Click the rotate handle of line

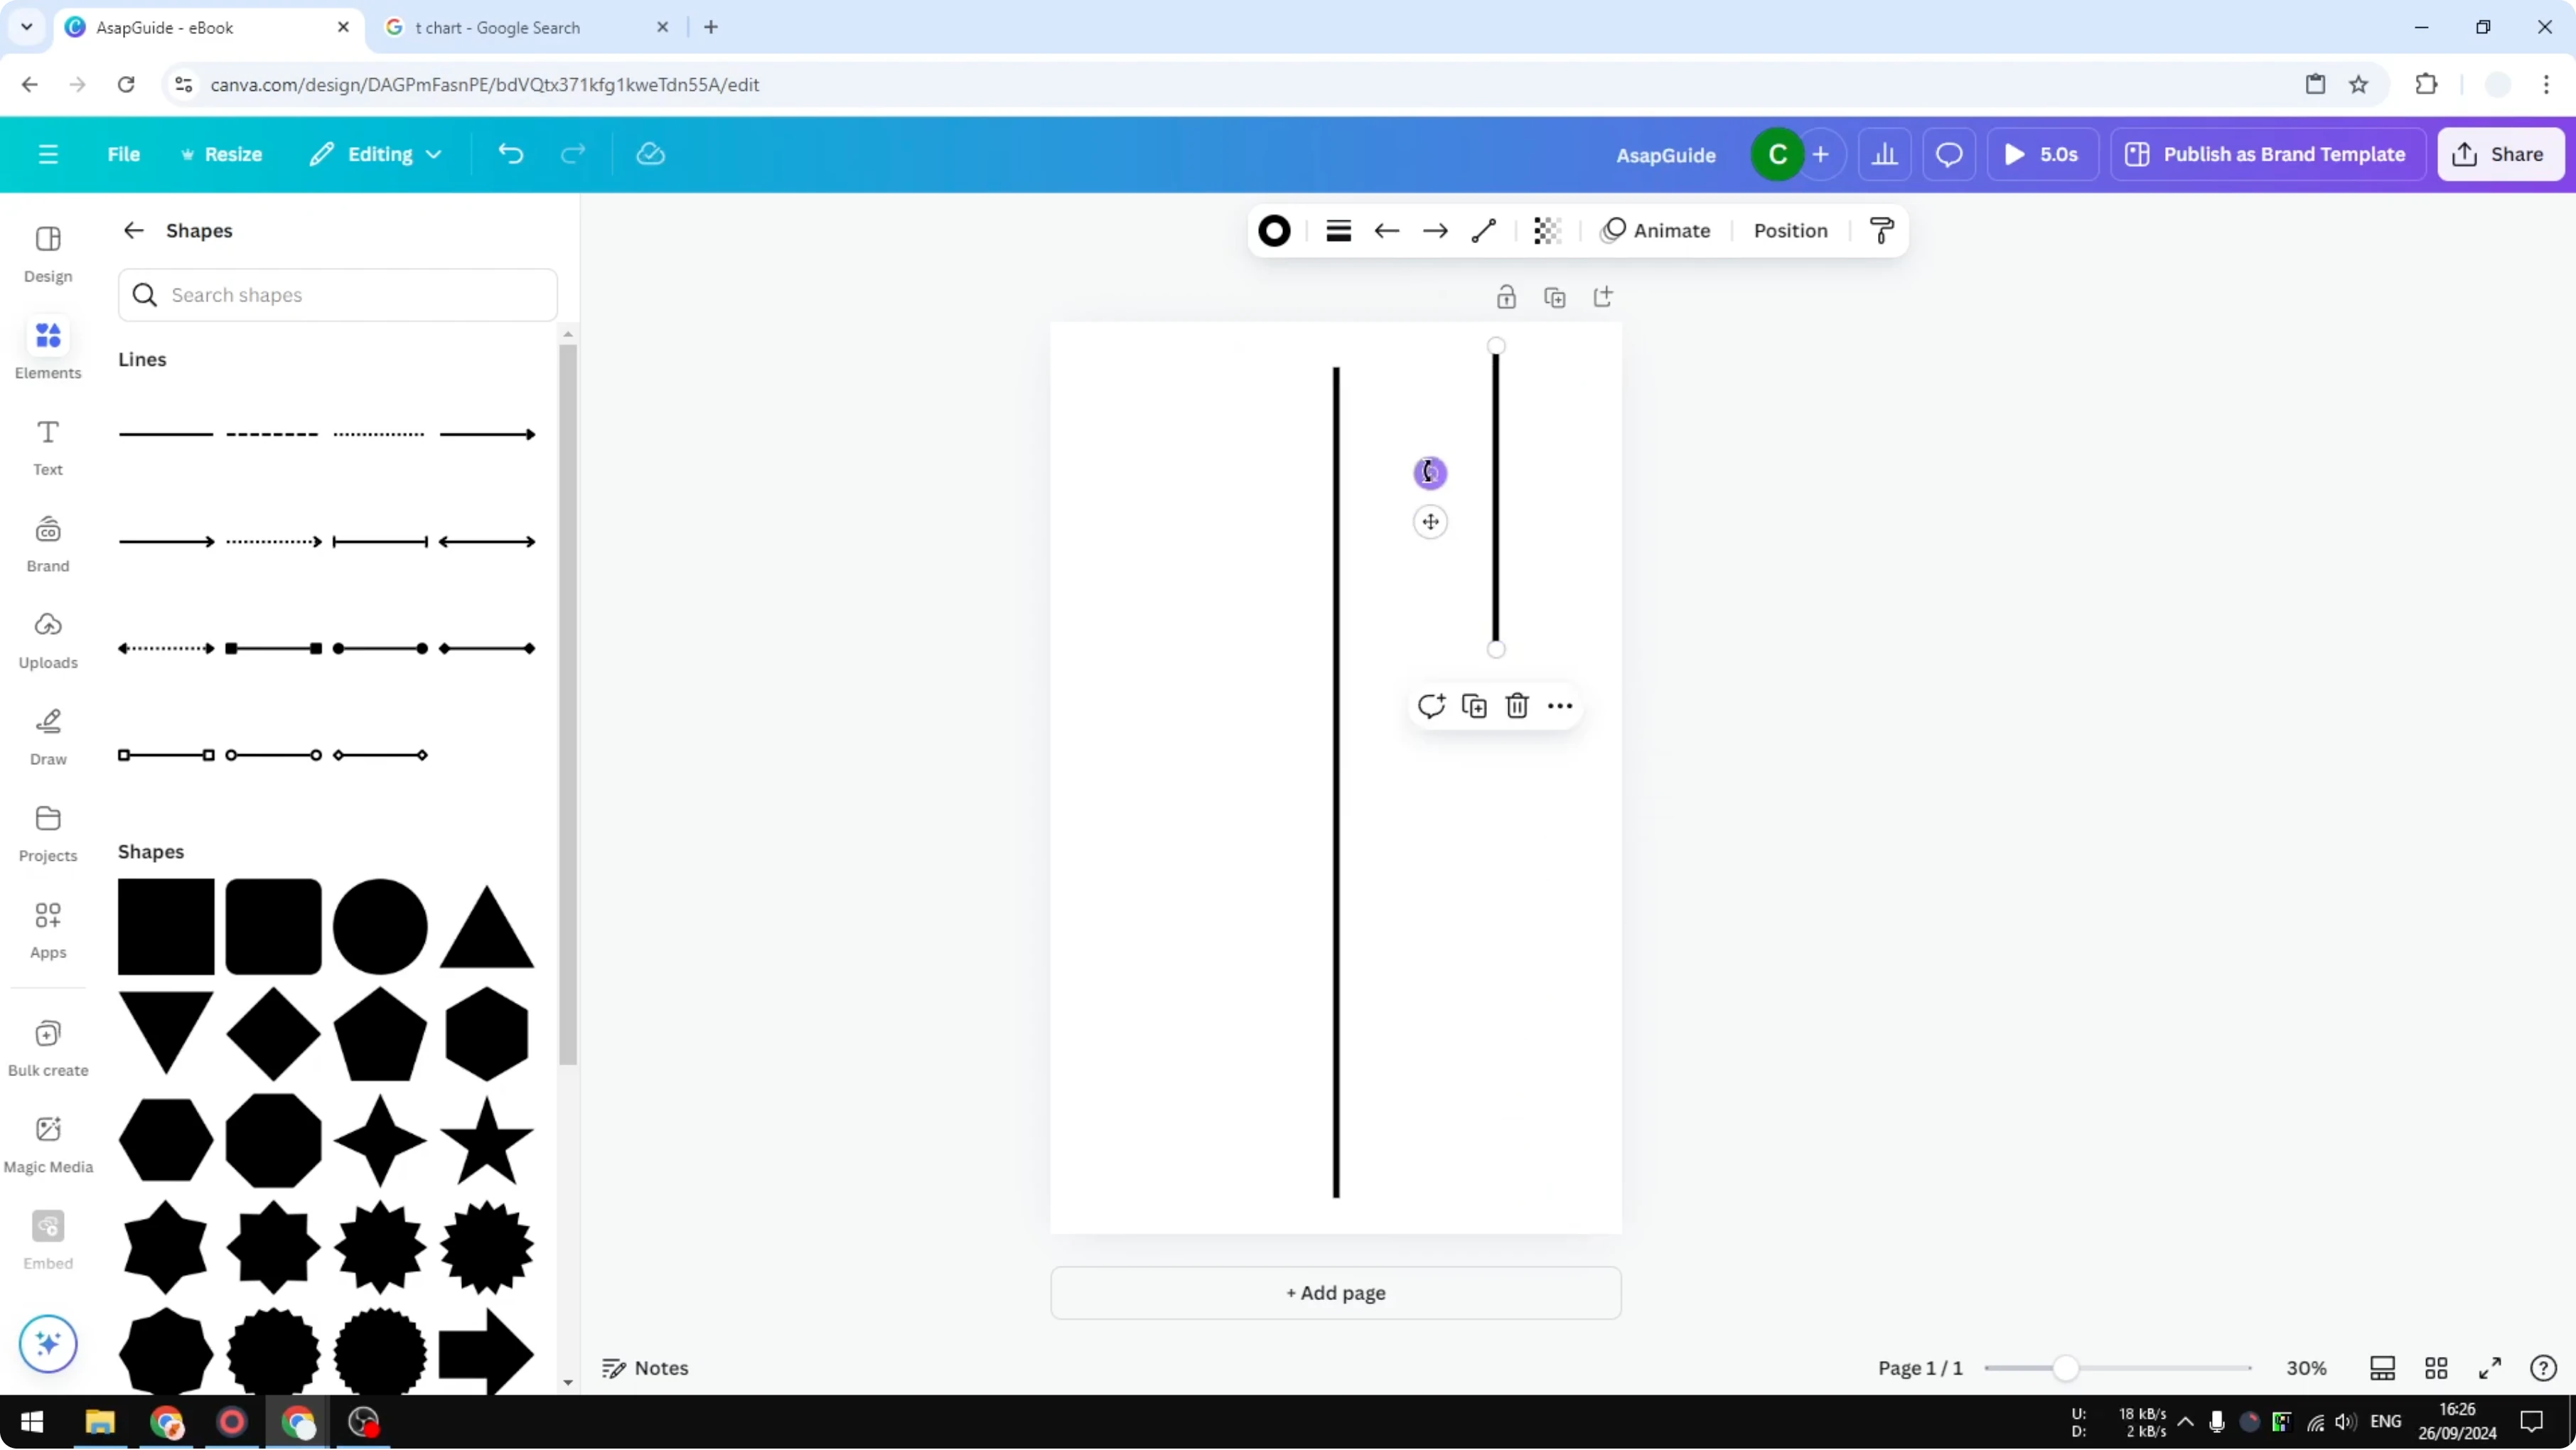tap(1430, 473)
